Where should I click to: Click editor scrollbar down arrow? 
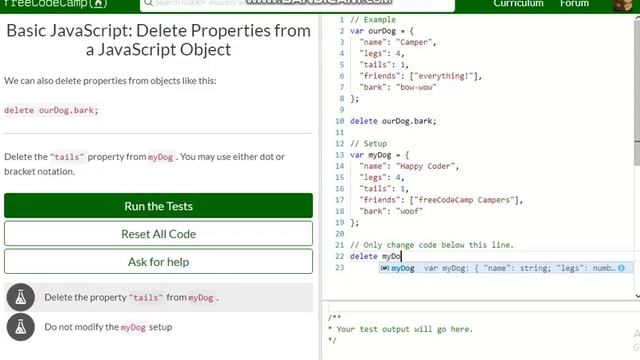click(637, 296)
